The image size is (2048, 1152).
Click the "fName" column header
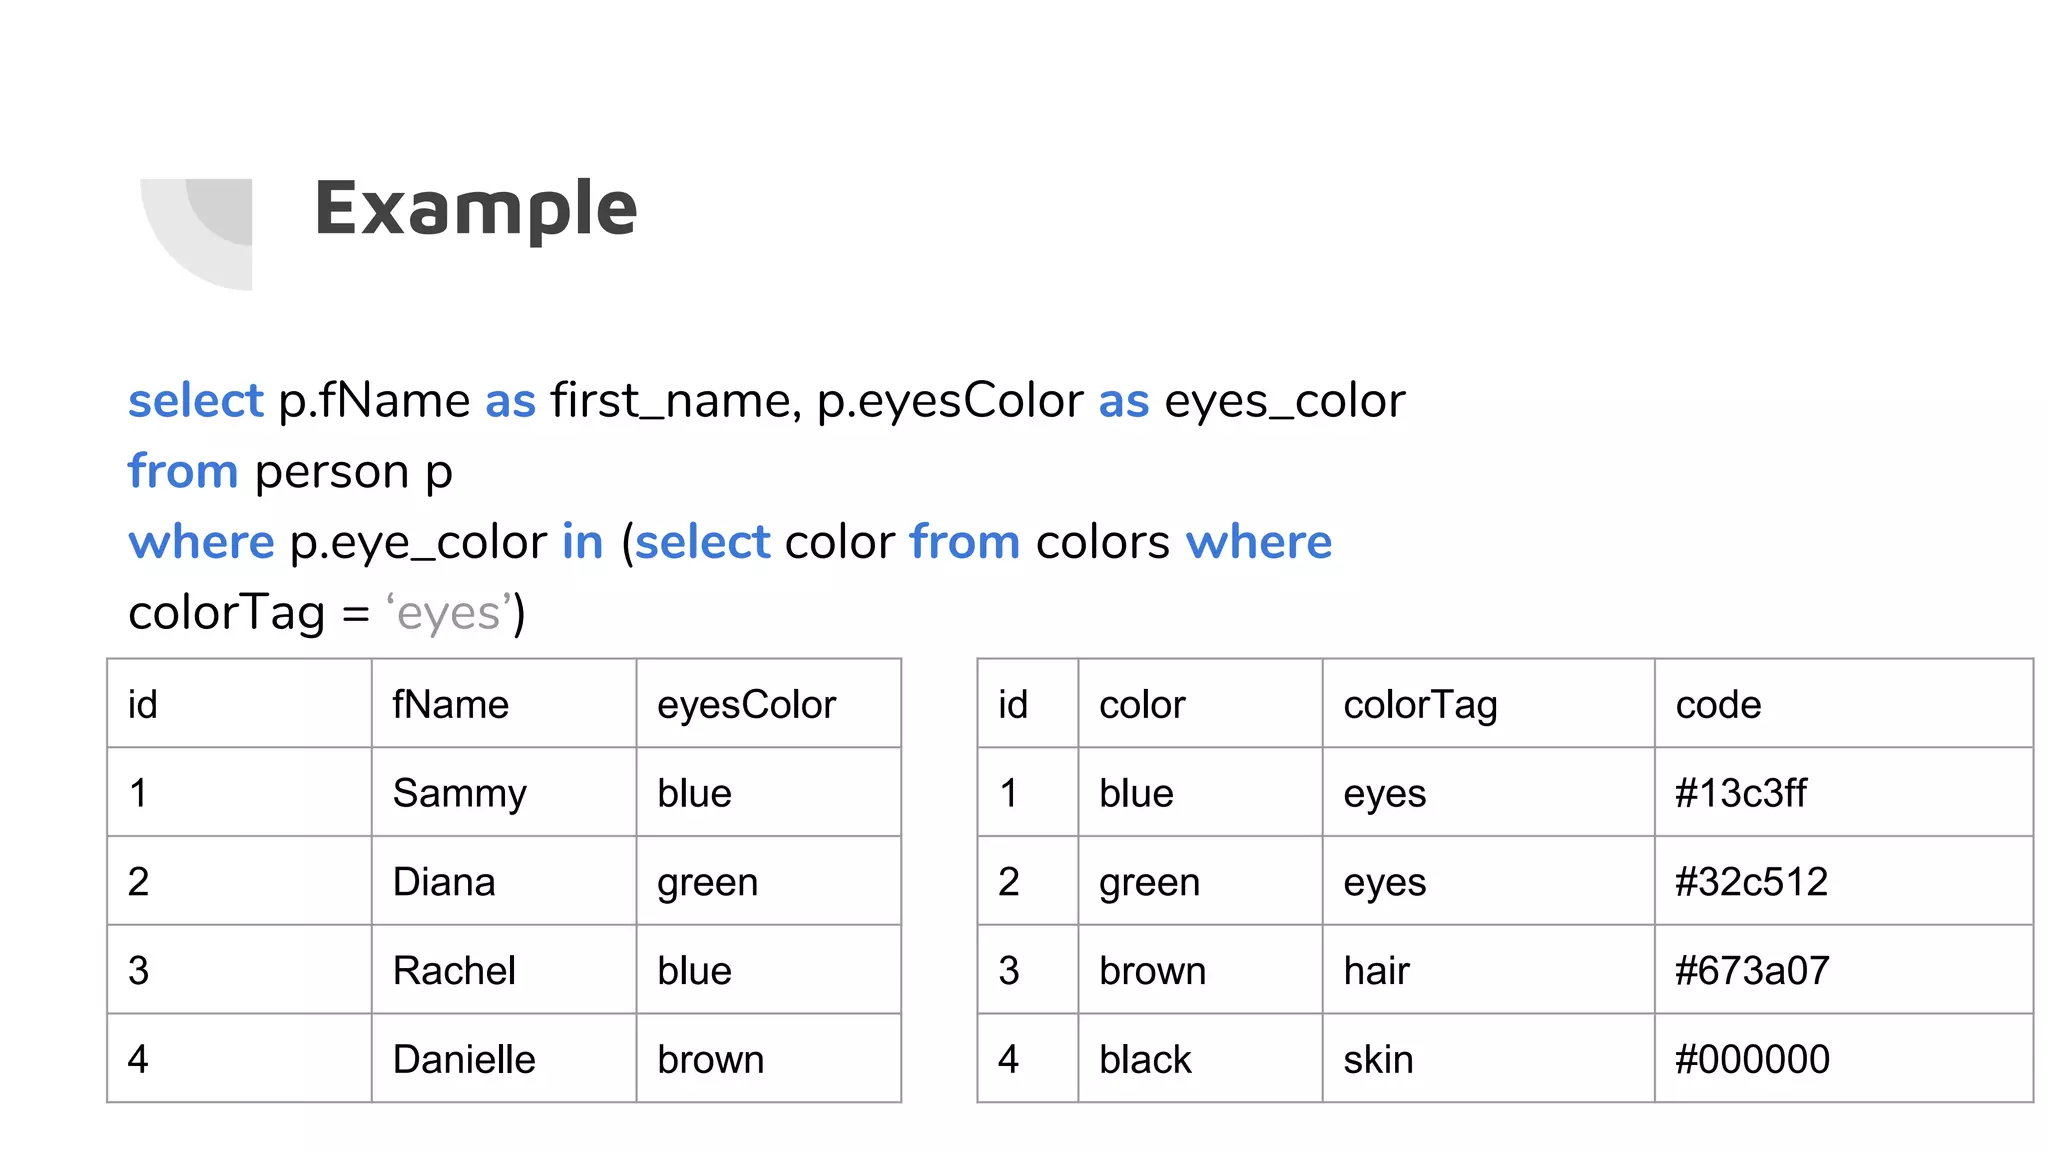450,705
